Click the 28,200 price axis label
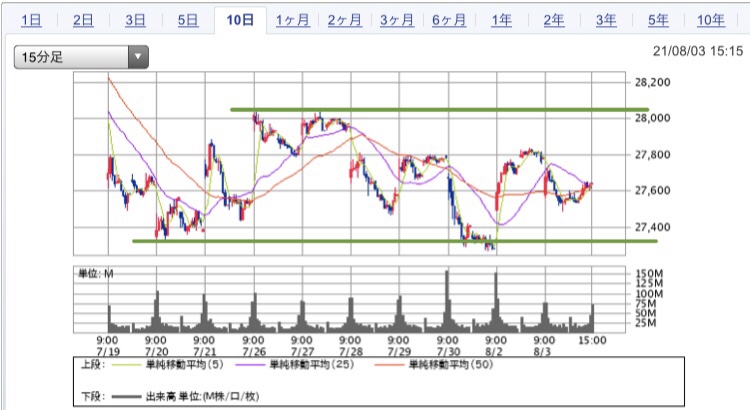This screenshot has width=750, height=410. [652, 82]
